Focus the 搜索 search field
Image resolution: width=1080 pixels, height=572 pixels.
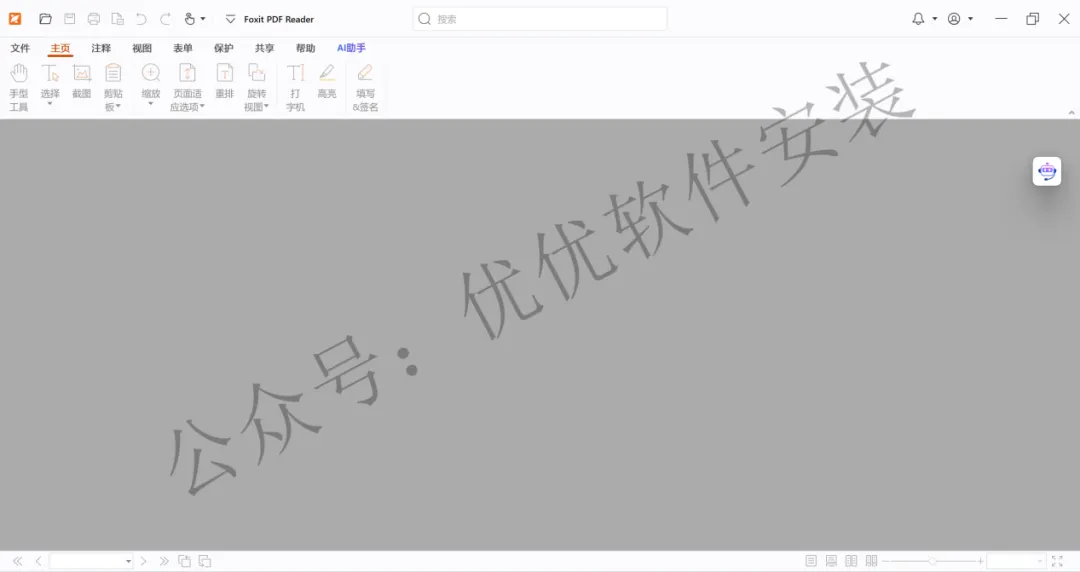[540, 19]
